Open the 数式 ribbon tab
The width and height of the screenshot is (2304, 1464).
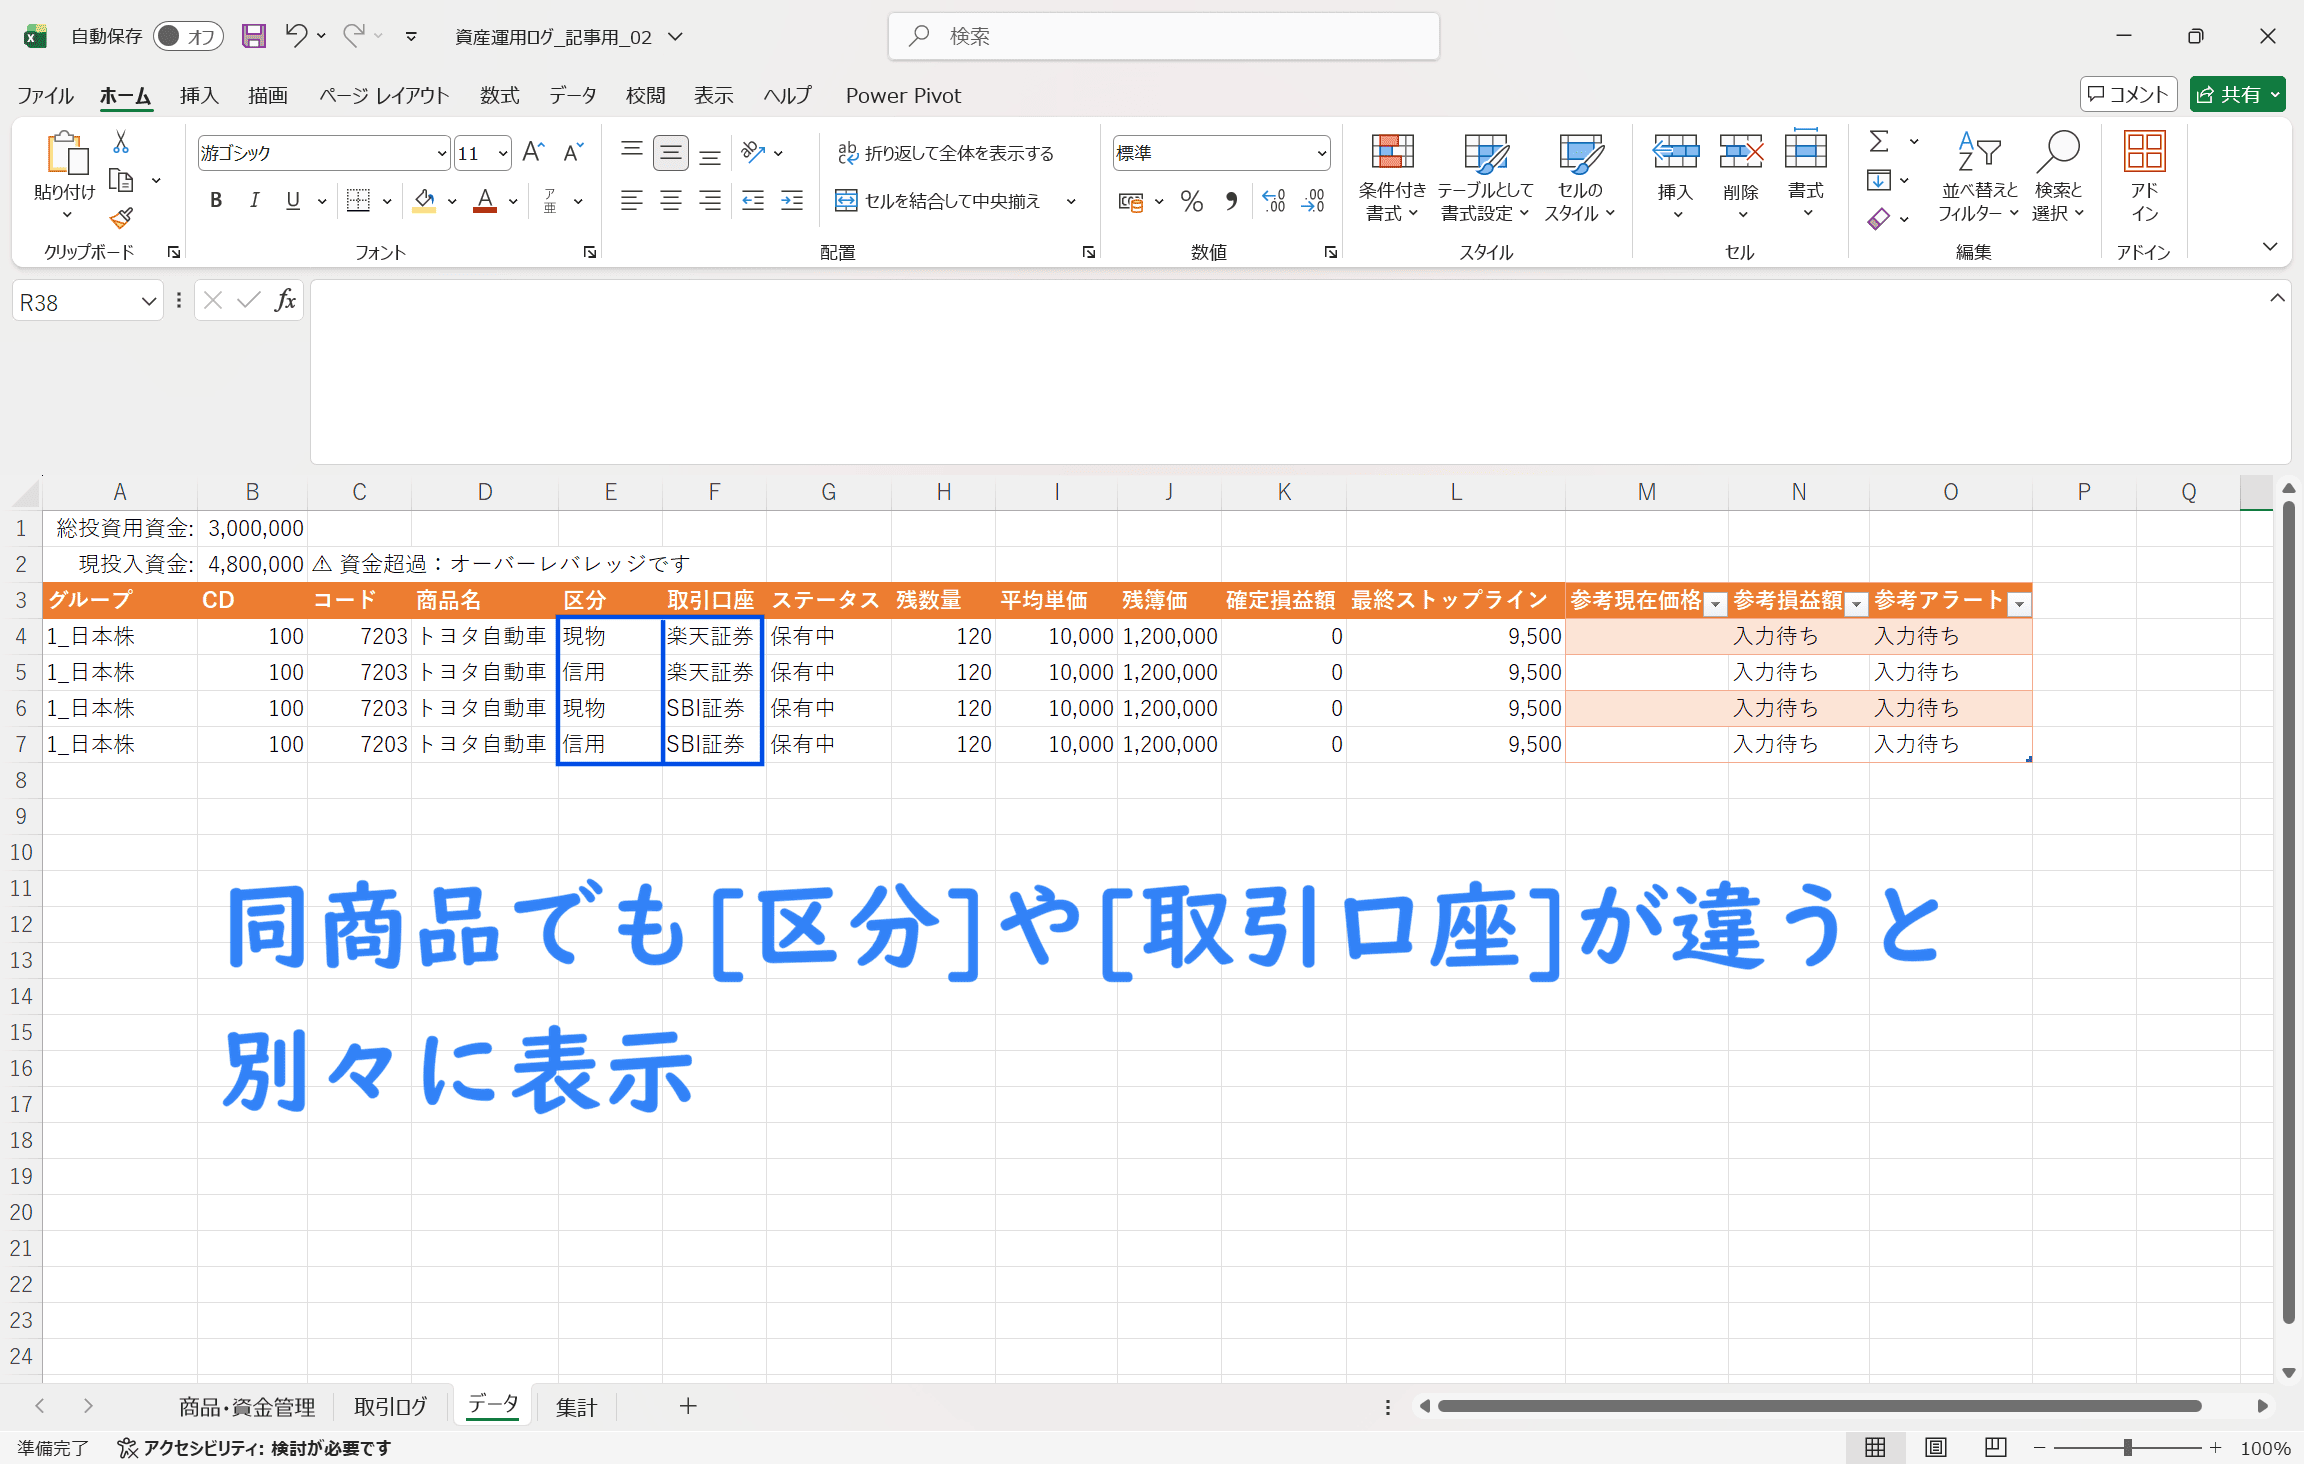click(499, 95)
